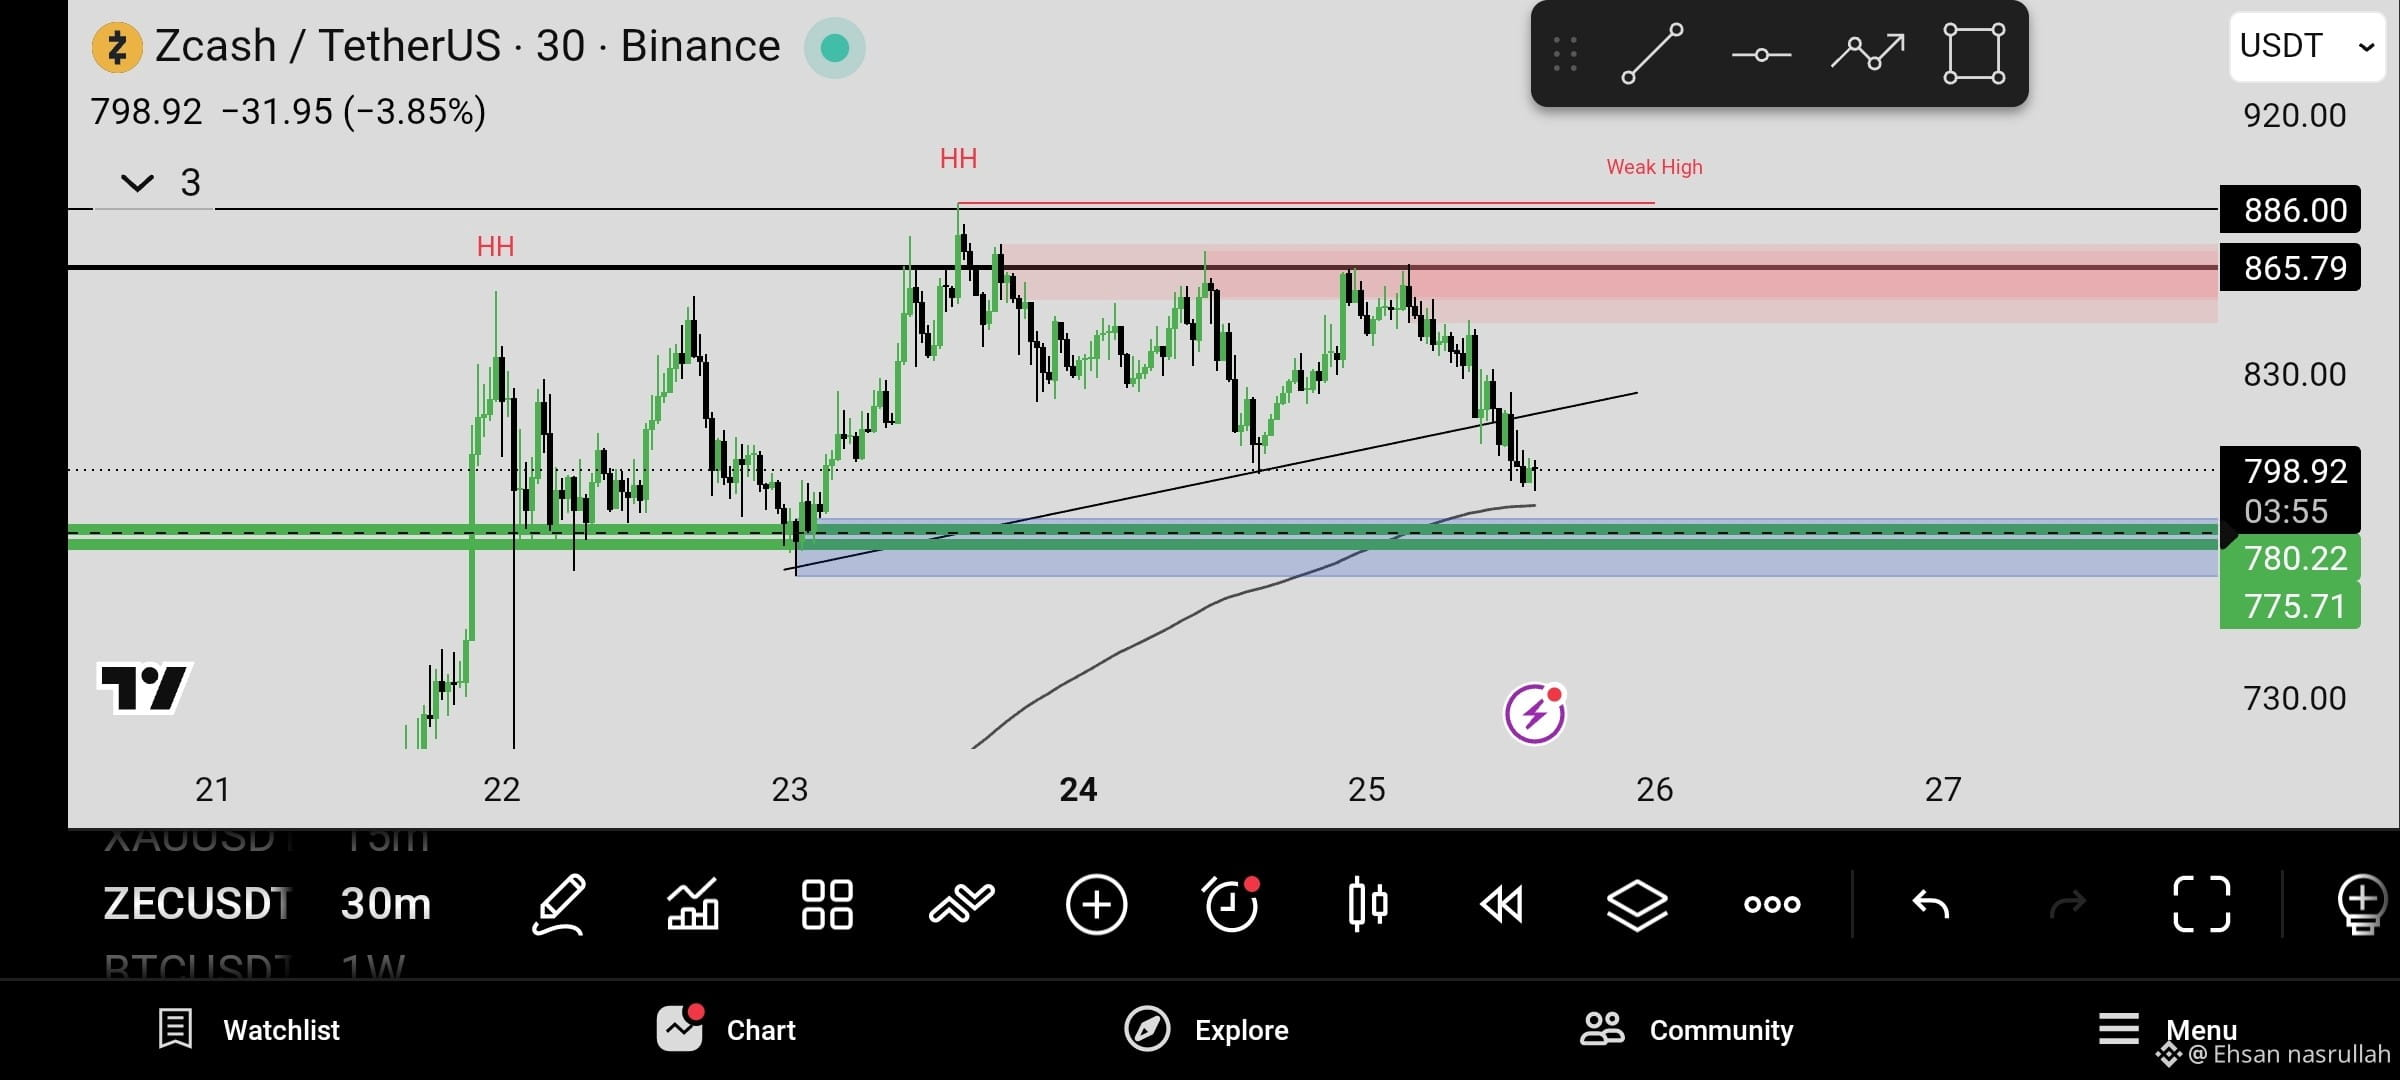Enter fullscreen chart mode
Viewport: 2400px width, 1080px height.
coord(2202,905)
